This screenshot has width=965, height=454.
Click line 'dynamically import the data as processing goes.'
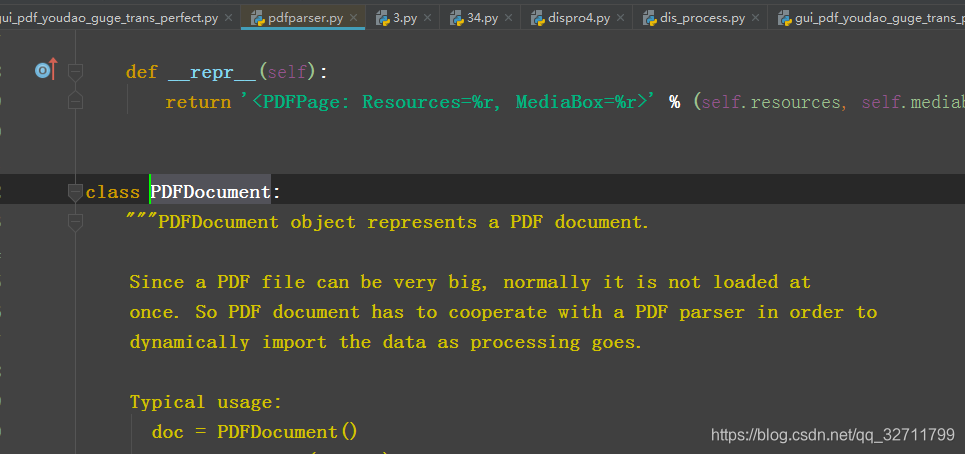[386, 343]
